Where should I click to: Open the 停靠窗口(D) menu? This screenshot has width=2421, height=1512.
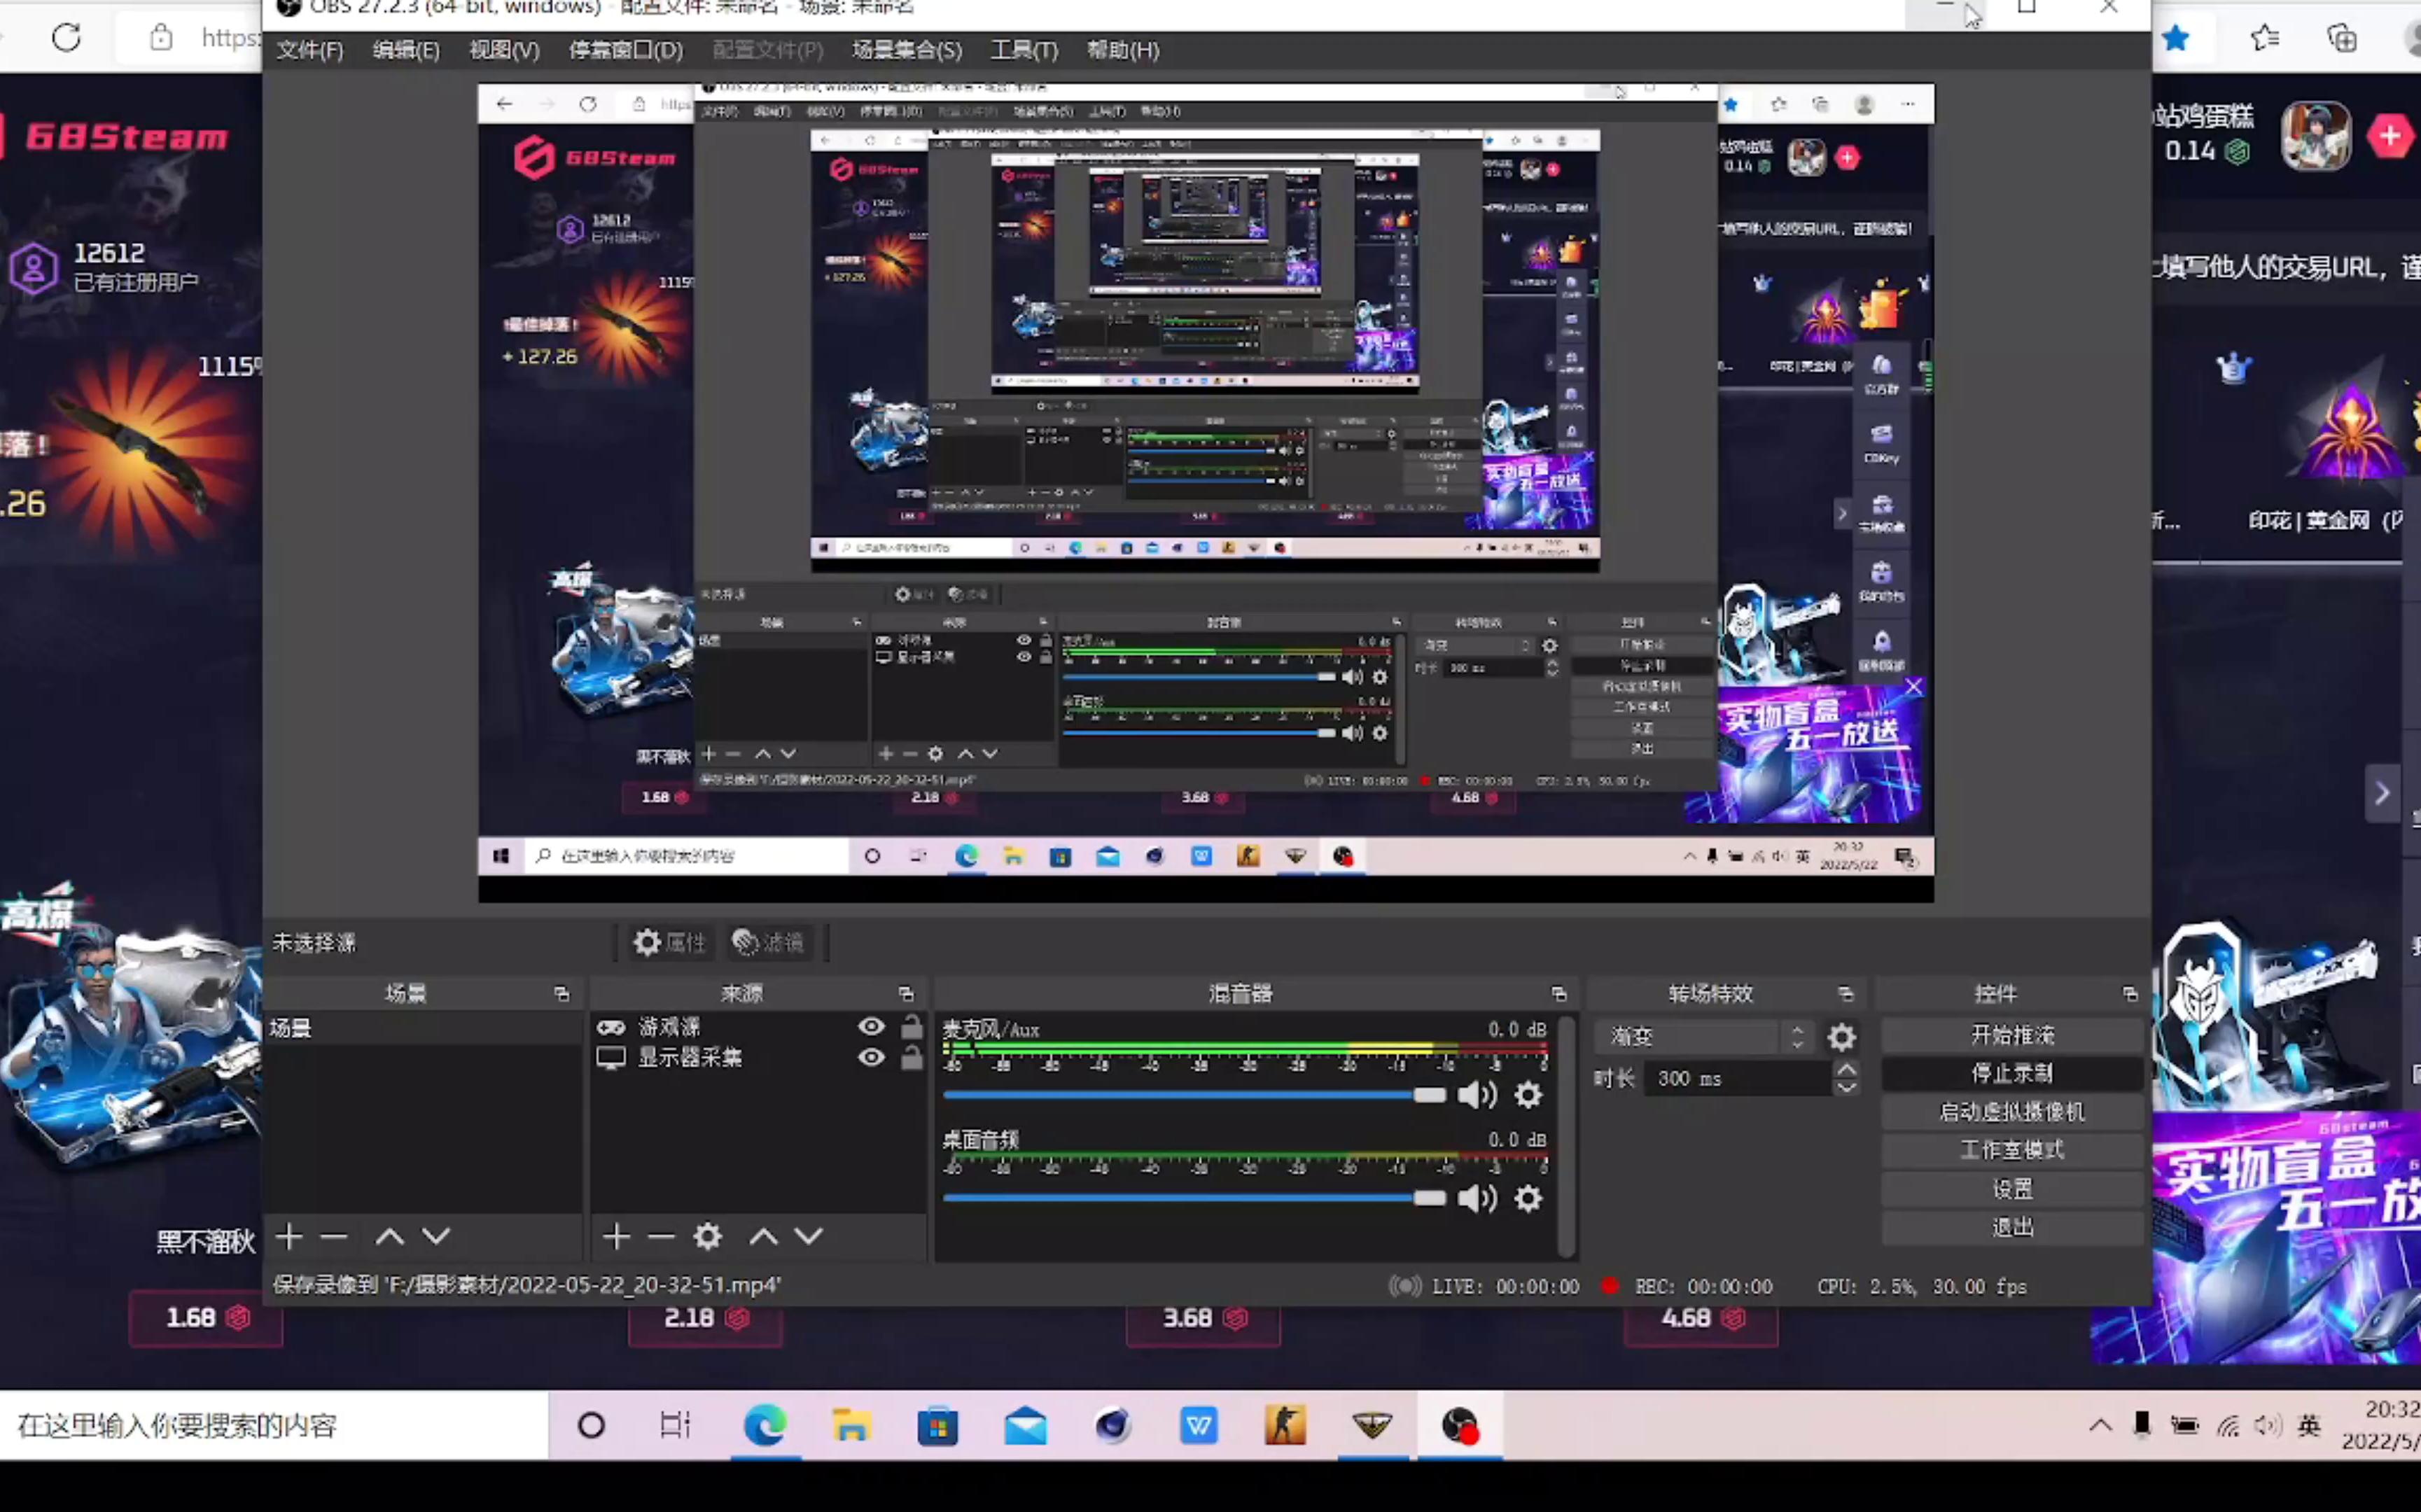tap(626, 50)
